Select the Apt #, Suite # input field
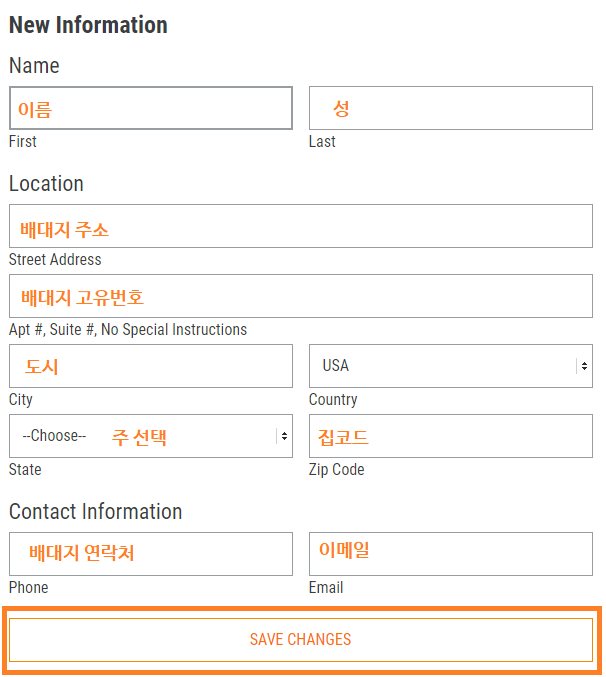Image resolution: width=606 pixels, height=677 pixels. (301, 296)
